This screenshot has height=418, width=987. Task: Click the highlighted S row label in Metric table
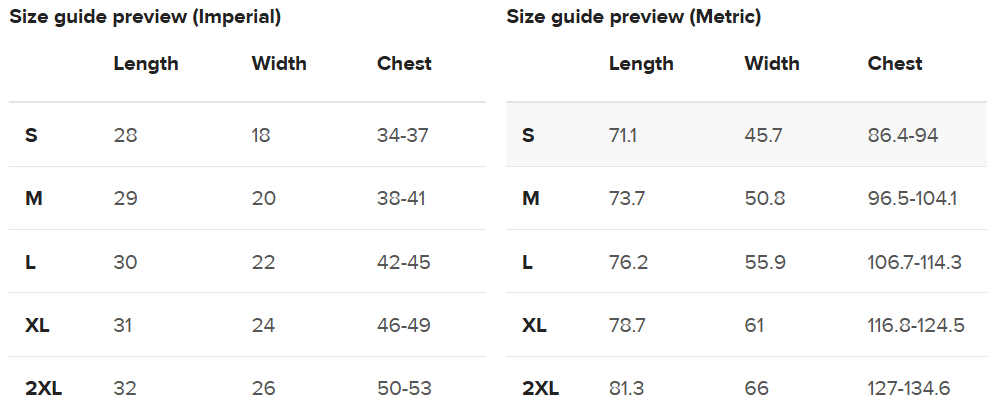[528, 135]
